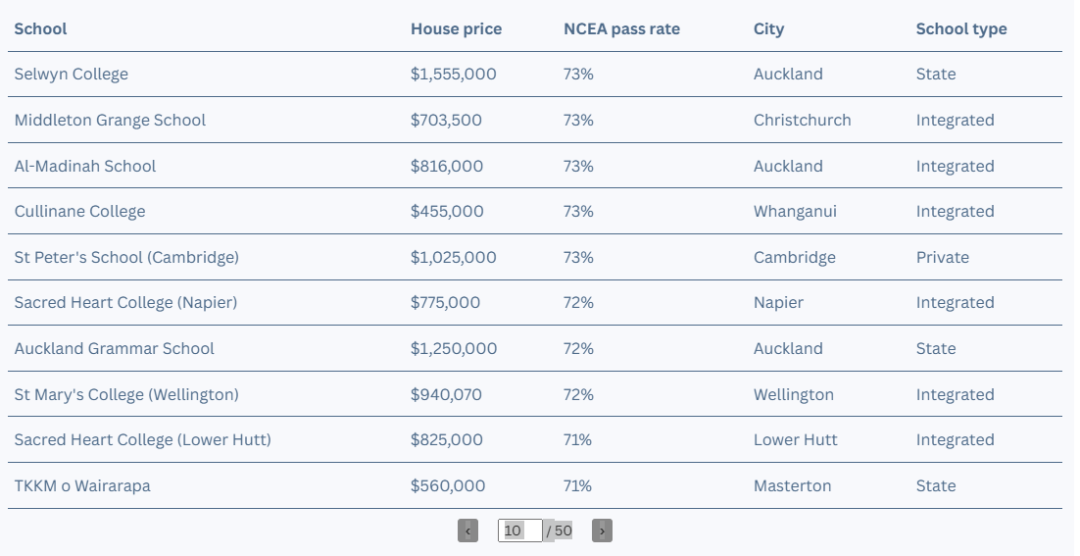1080x556 pixels.
Task: Click the Cullinane College entry
Action: click(x=80, y=212)
